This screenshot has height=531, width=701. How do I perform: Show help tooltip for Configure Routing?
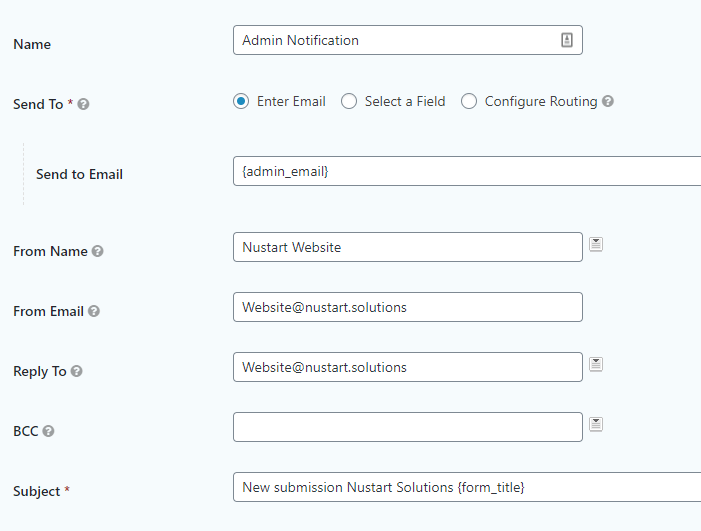(x=608, y=101)
